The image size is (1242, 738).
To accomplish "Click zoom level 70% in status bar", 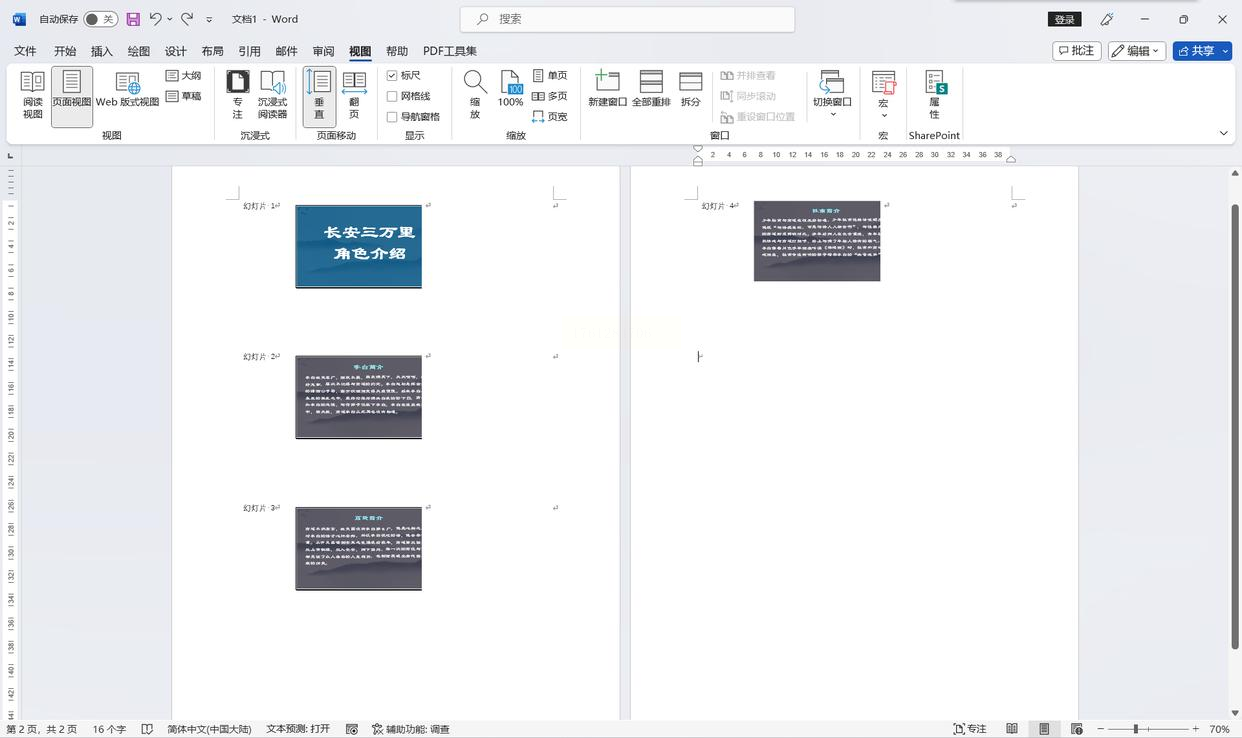I will tap(1219, 729).
